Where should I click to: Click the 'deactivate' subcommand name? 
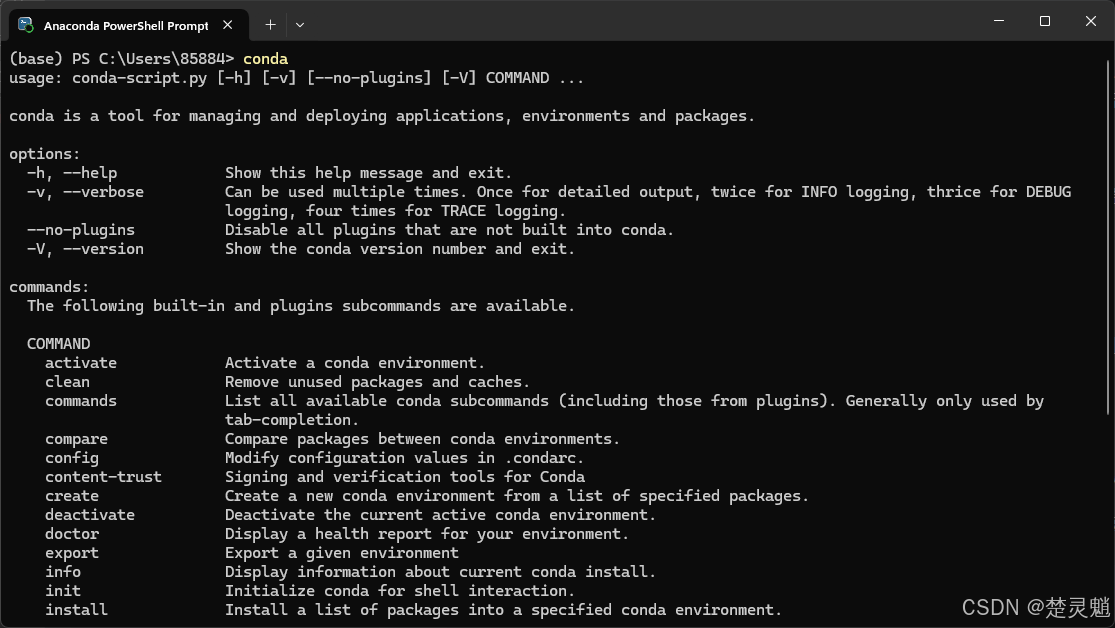coord(90,515)
